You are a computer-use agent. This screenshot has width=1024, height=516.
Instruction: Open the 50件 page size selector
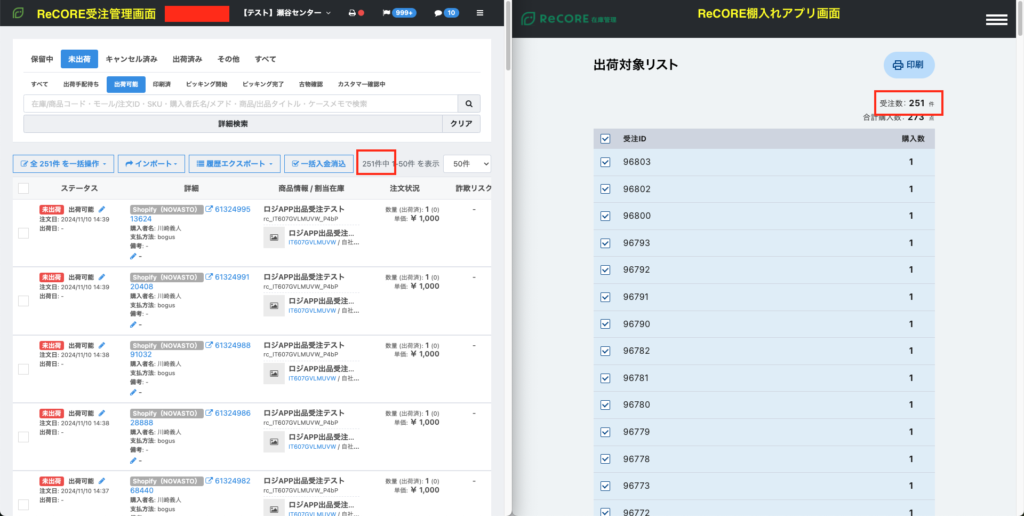coord(467,164)
